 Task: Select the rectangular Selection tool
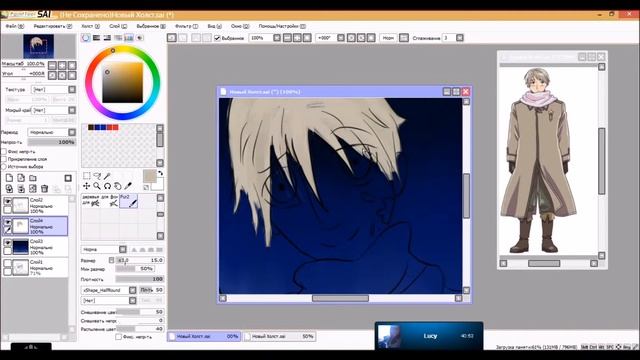click(87, 176)
